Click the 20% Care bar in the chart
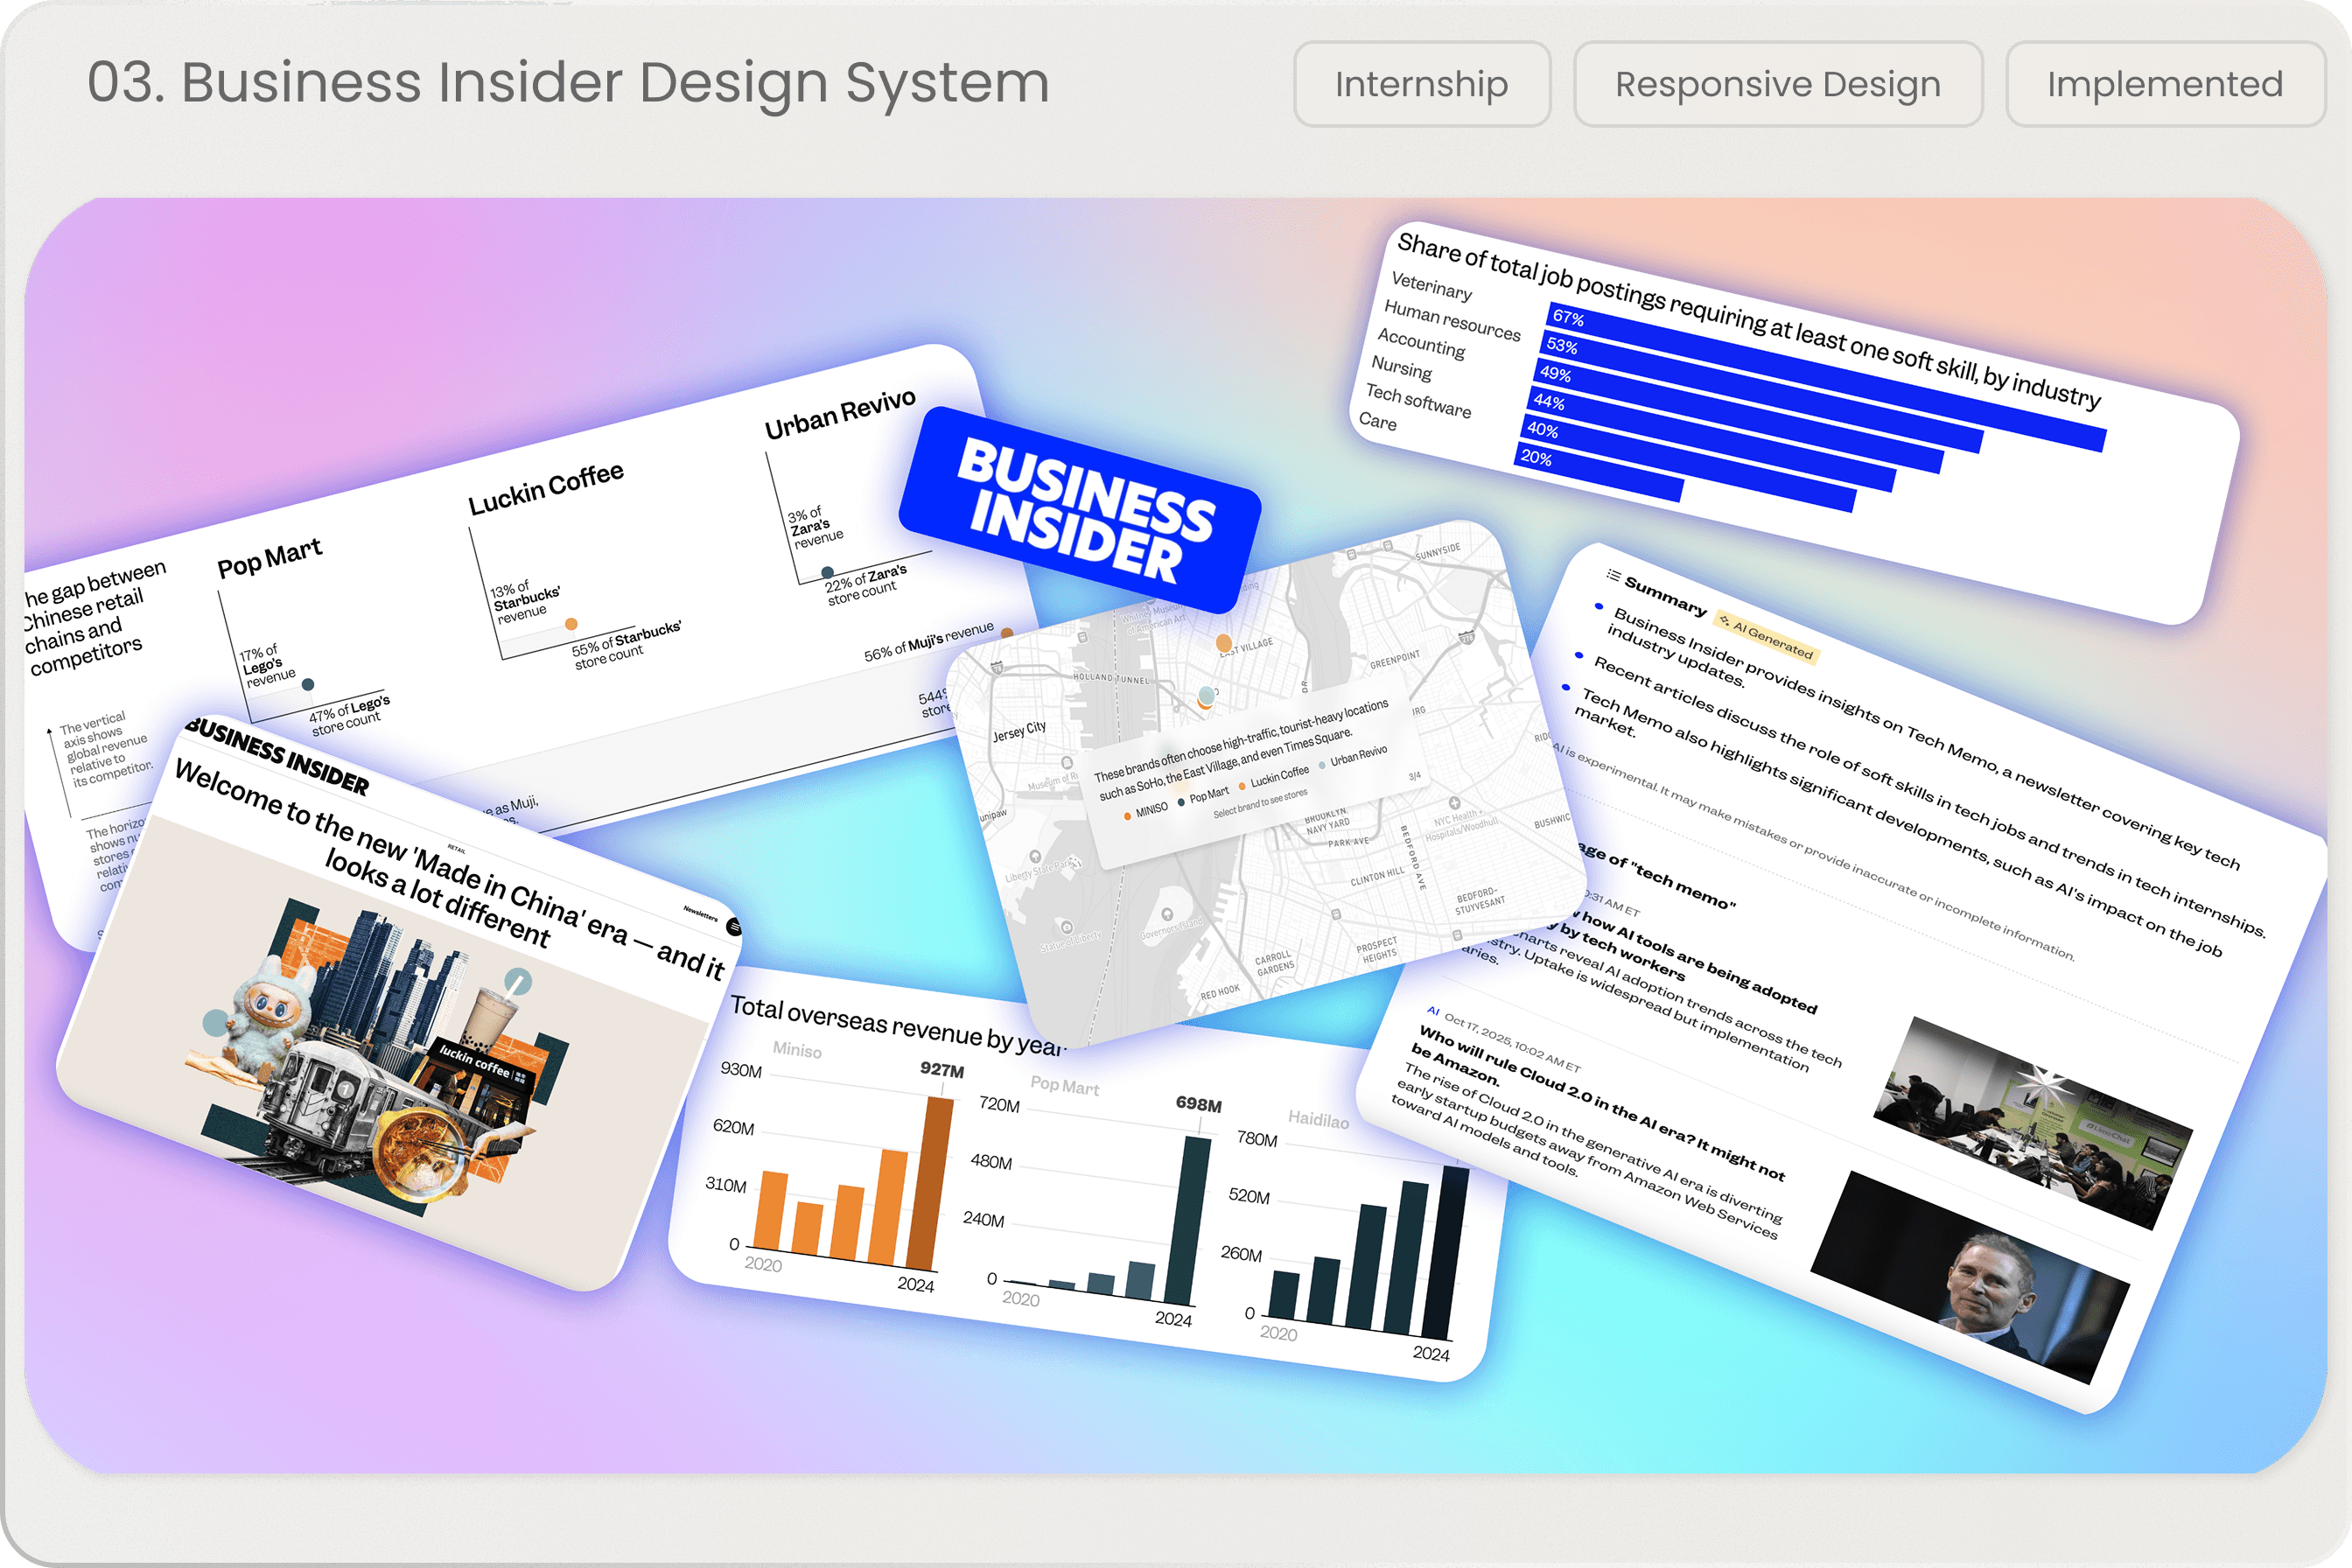The image size is (2352, 1568). tap(1598, 474)
